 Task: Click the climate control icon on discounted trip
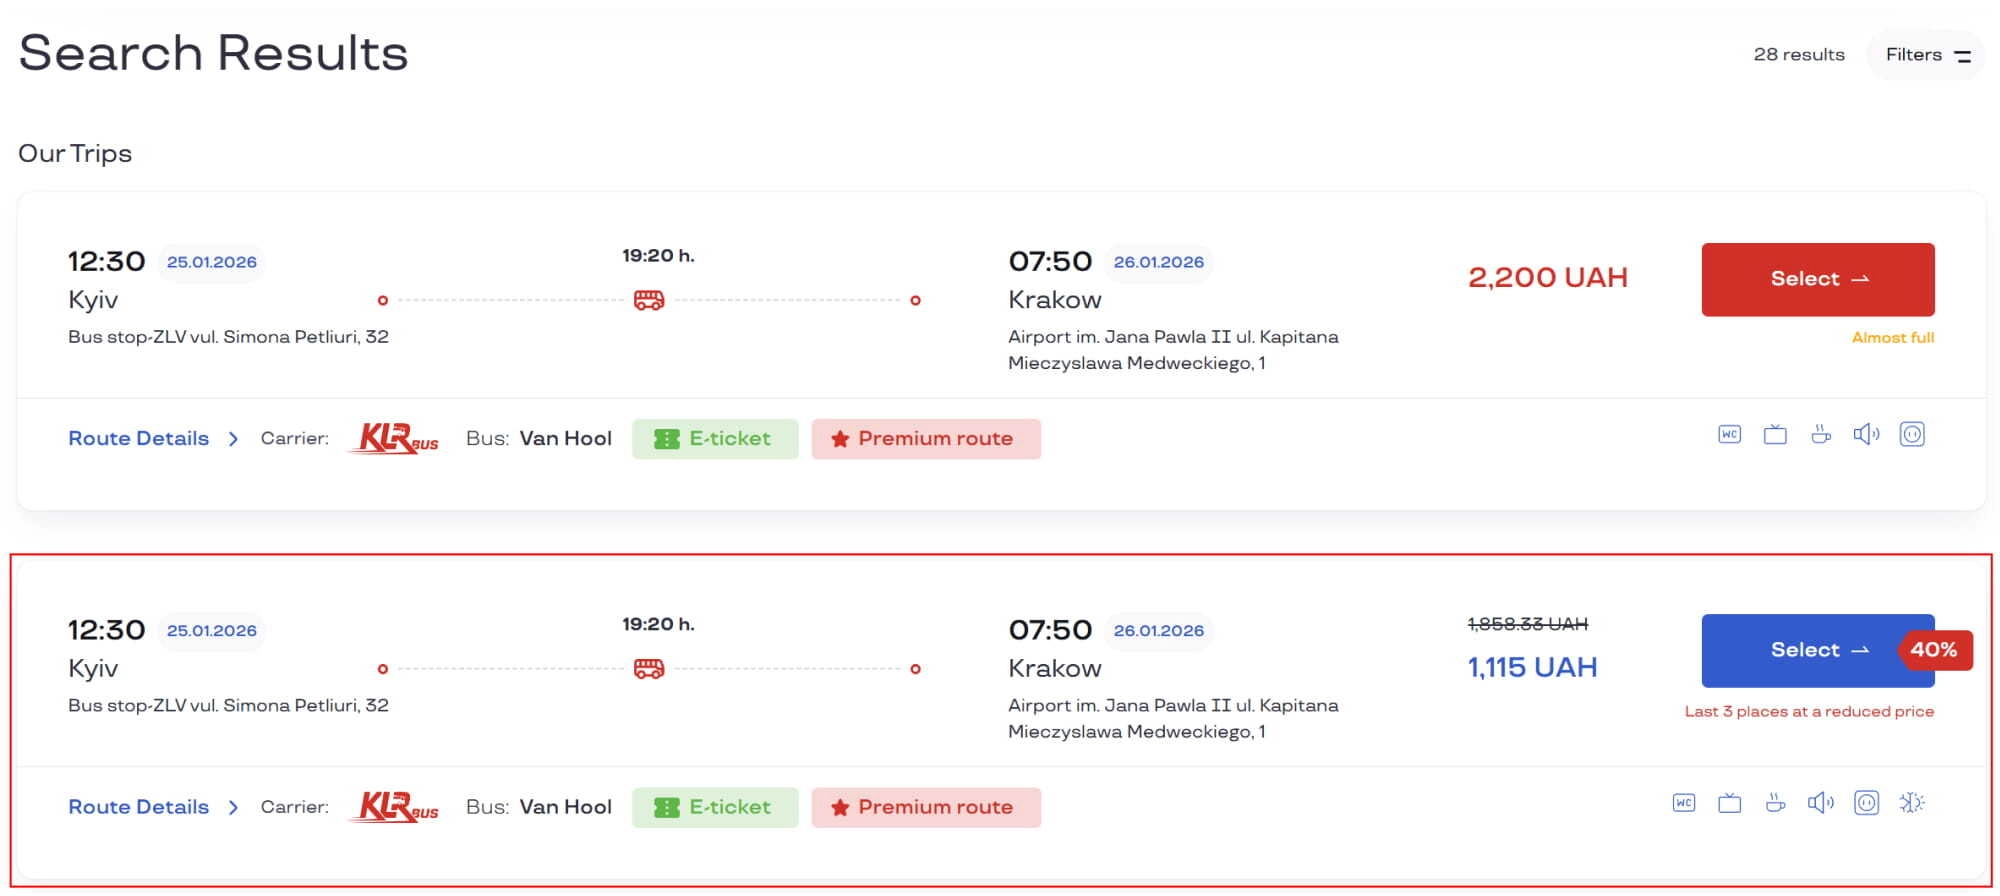point(1912,802)
